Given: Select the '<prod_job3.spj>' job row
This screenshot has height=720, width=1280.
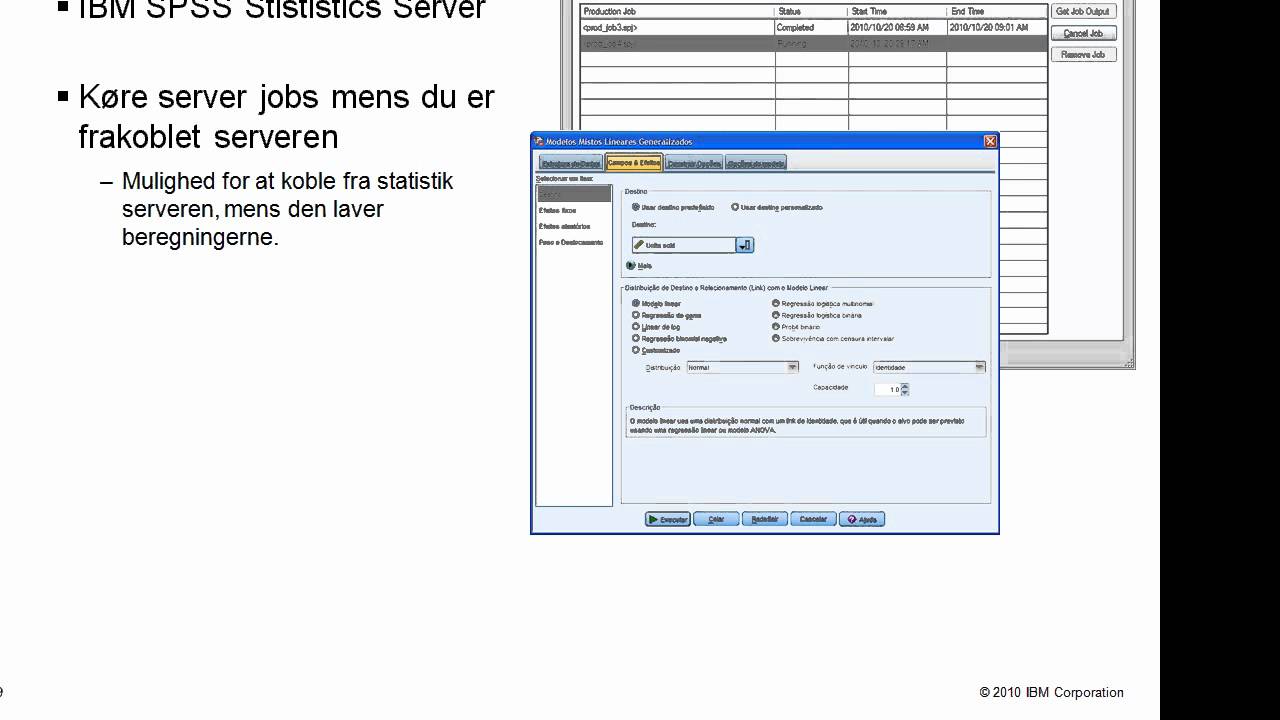Looking at the screenshot, I should click(x=813, y=28).
